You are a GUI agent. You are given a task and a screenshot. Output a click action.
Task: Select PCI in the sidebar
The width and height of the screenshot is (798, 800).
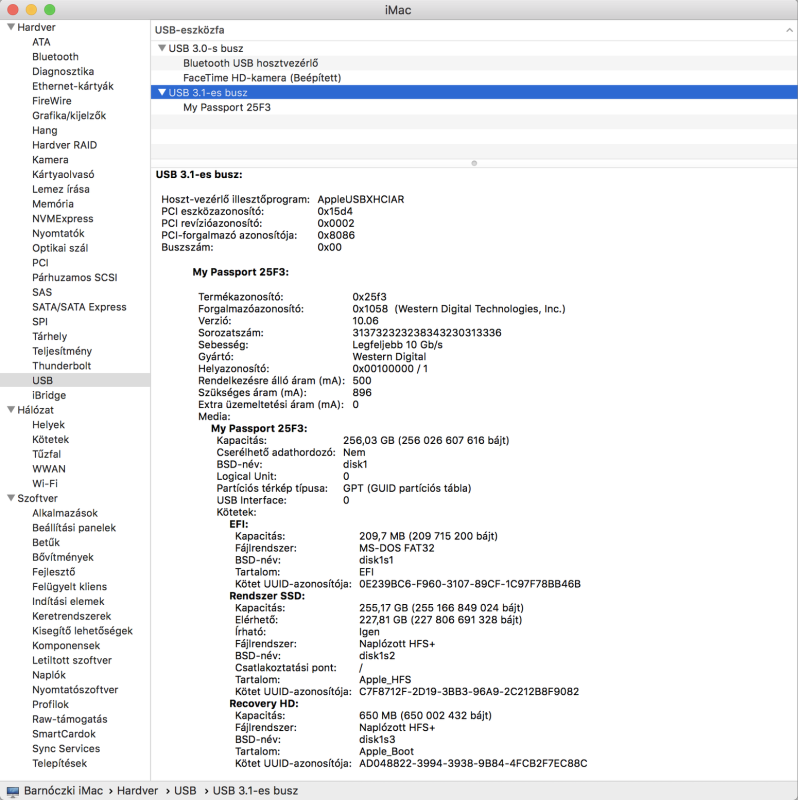[40, 263]
